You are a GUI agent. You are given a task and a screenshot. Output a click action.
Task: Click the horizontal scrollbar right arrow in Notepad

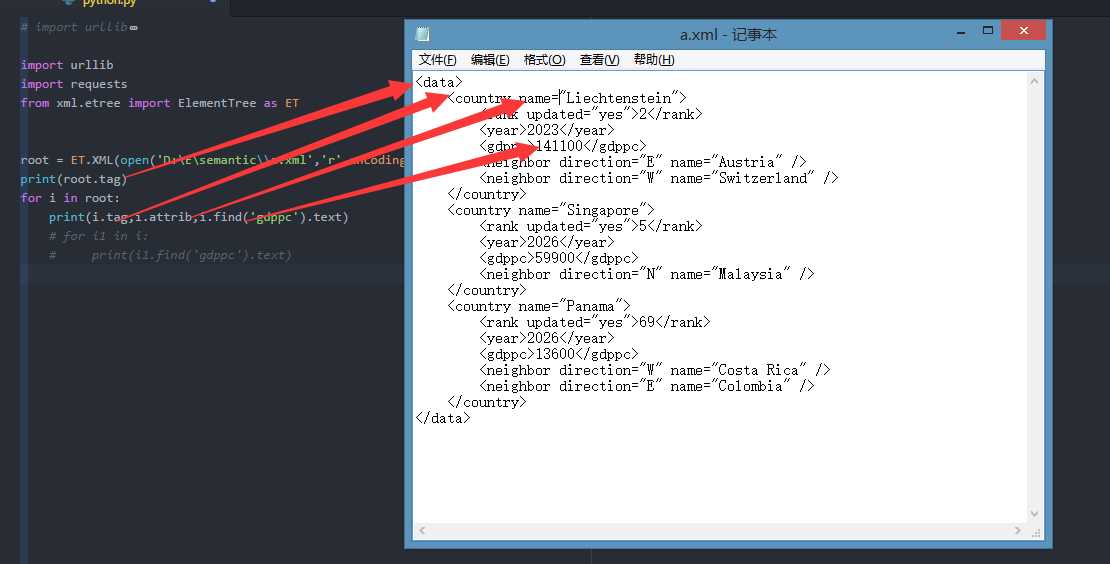[1018, 530]
